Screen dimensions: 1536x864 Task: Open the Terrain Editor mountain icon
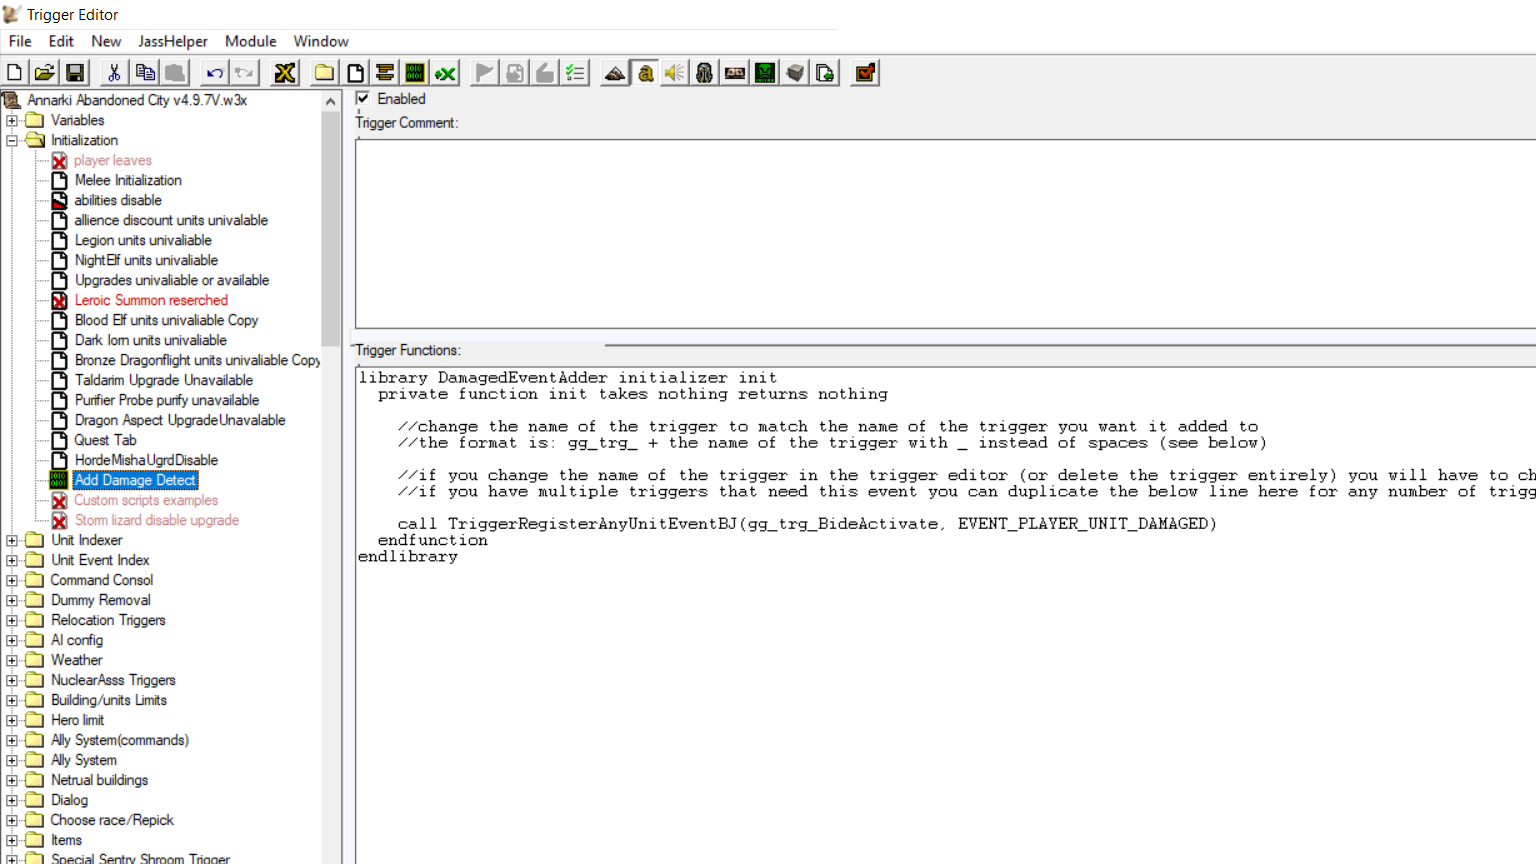[x=615, y=73]
